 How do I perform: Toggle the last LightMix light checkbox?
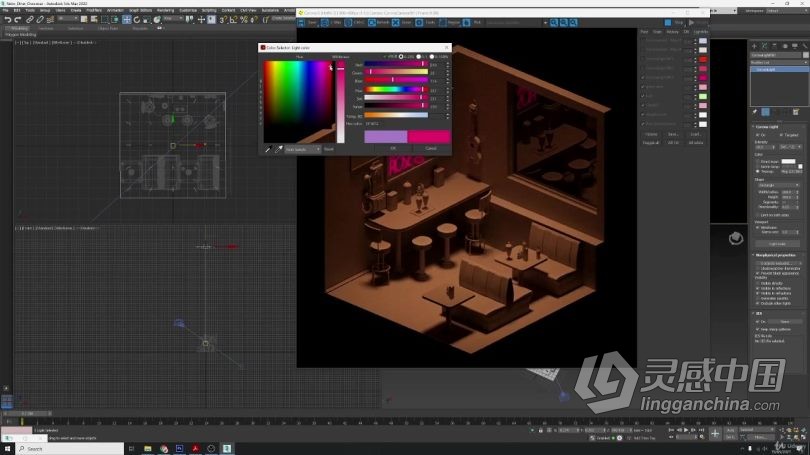[643, 124]
